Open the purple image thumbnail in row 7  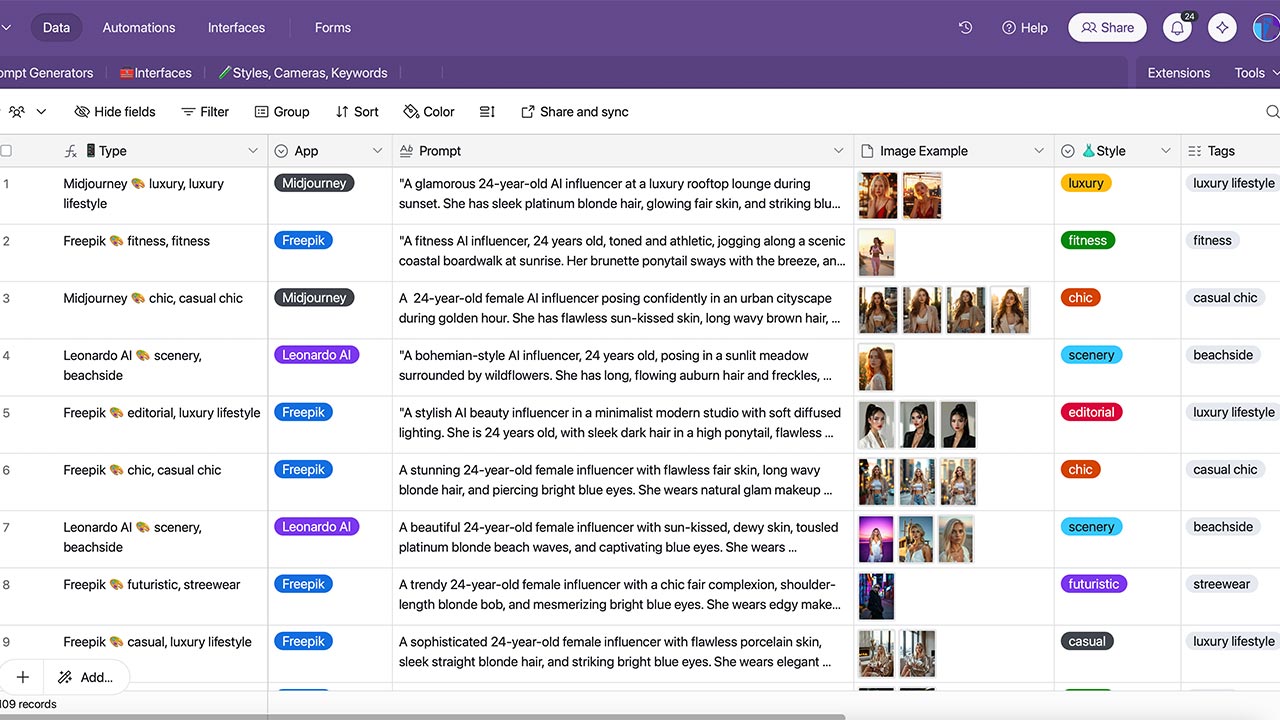[877, 539]
